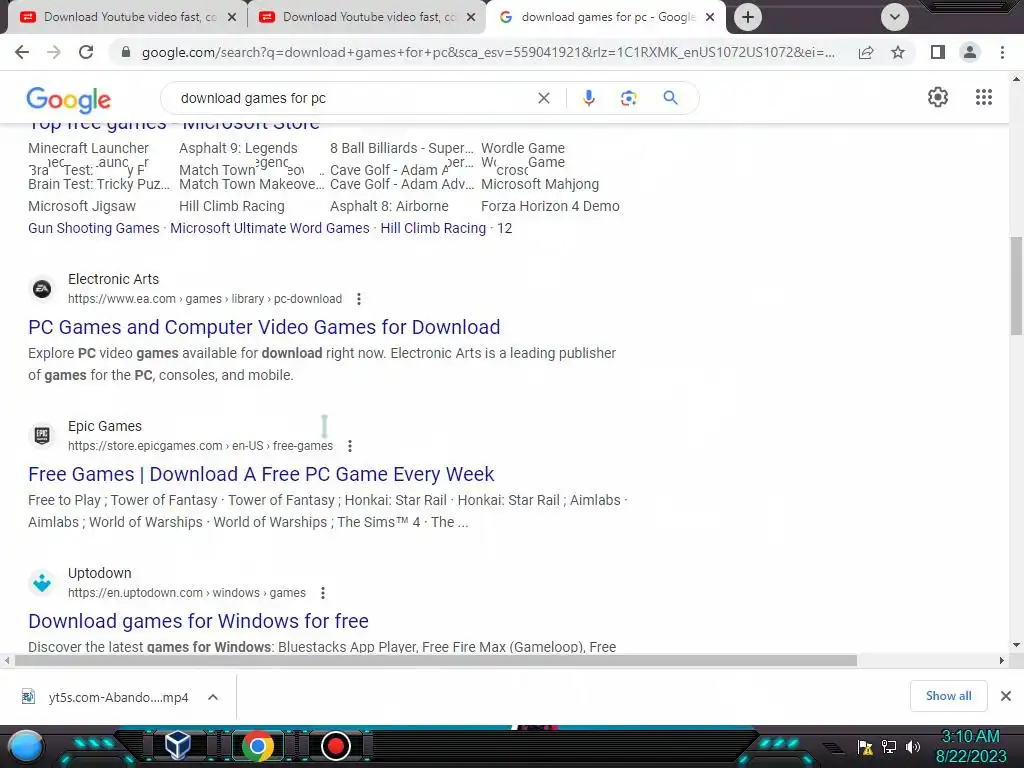Open the Hill Climb Racing blue link
The image size is (1024, 768).
point(433,228)
